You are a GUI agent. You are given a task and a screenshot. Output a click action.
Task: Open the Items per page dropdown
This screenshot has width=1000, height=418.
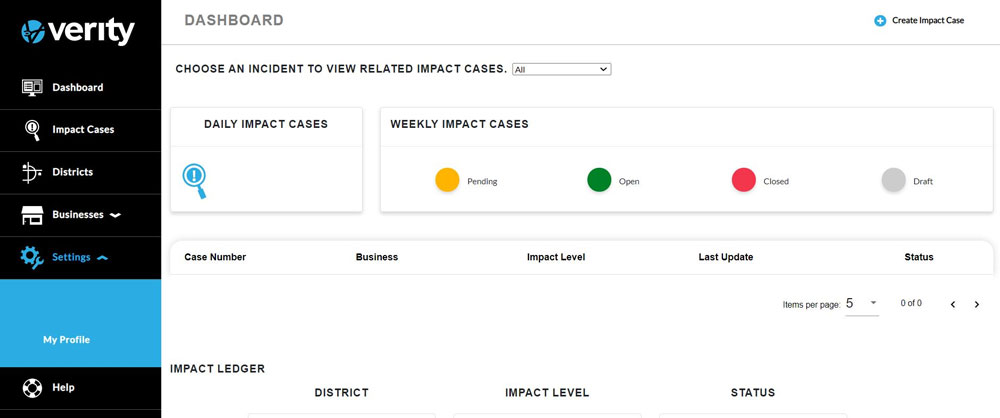pos(862,303)
